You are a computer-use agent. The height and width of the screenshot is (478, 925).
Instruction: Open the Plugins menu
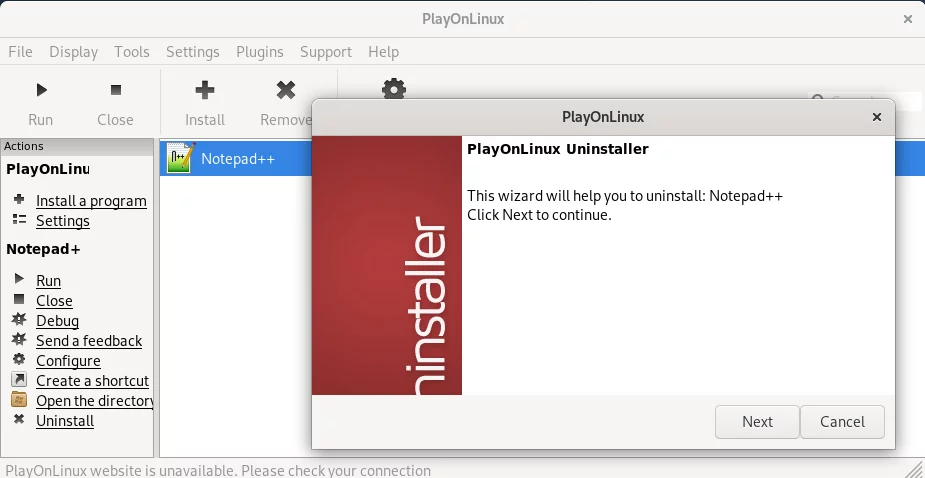[x=260, y=52]
